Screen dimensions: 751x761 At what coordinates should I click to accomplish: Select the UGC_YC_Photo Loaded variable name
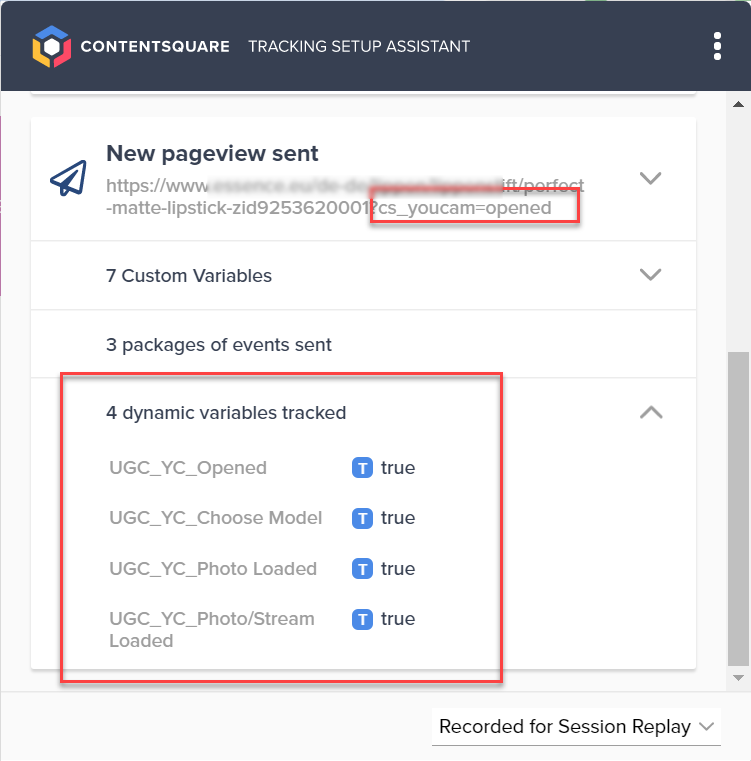(x=213, y=569)
